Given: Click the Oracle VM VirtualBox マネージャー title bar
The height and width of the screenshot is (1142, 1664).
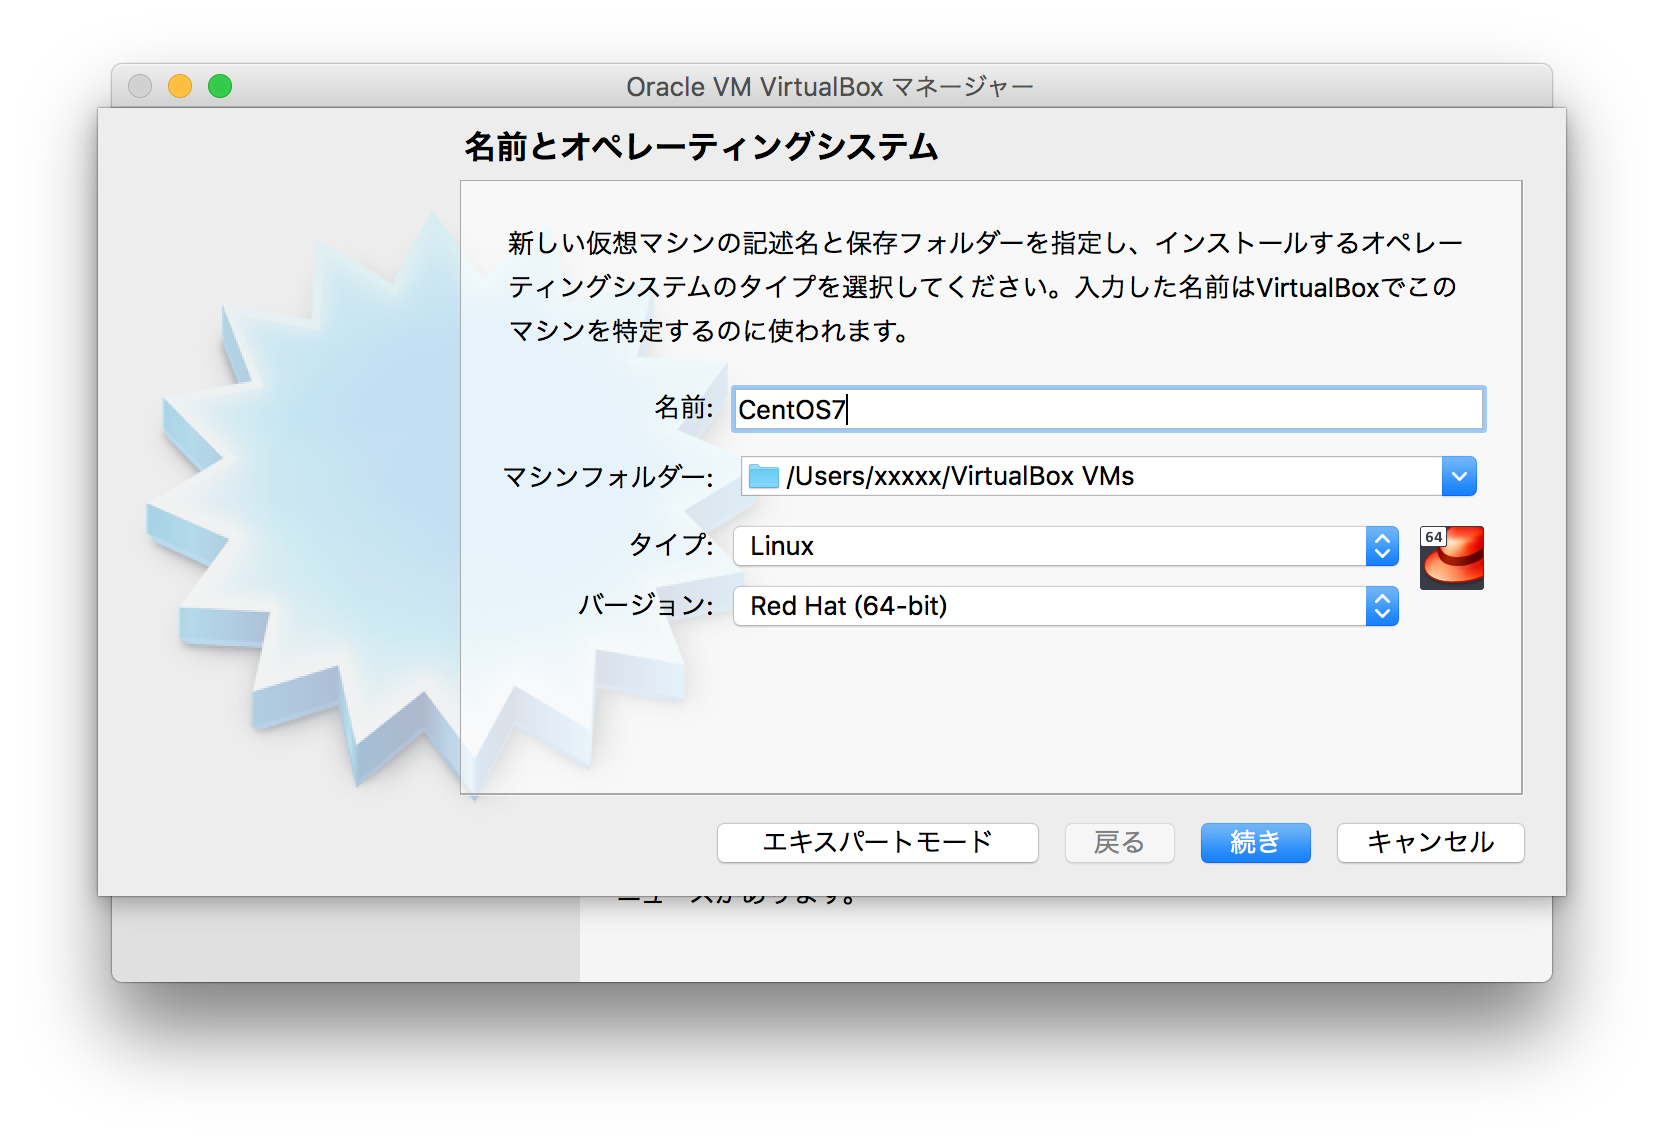Looking at the screenshot, I should 829,87.
